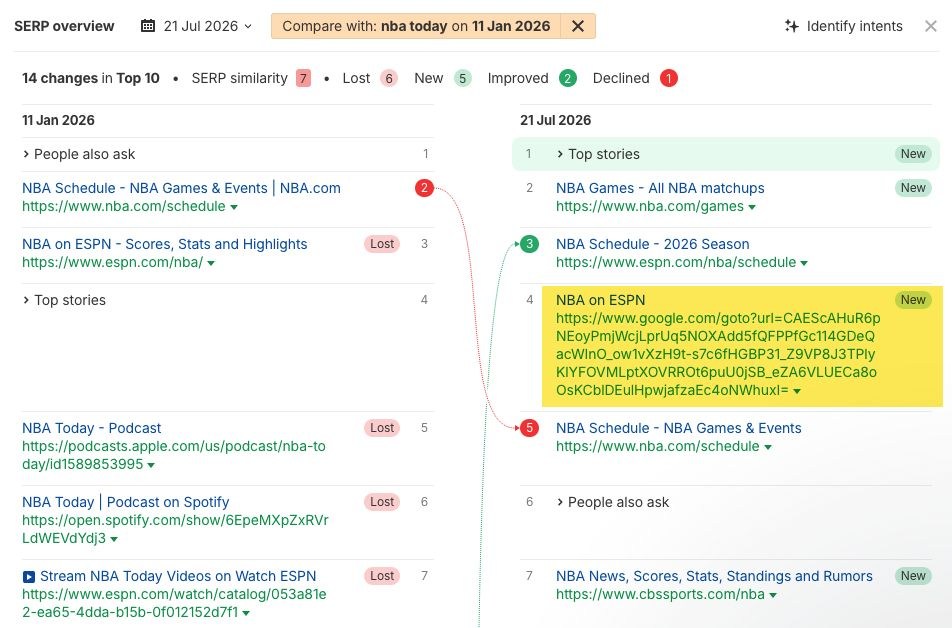Screen dimensions: 952x628
Task: Click Lost tag on NBA Today - Podcast row
Action: coord(382,428)
